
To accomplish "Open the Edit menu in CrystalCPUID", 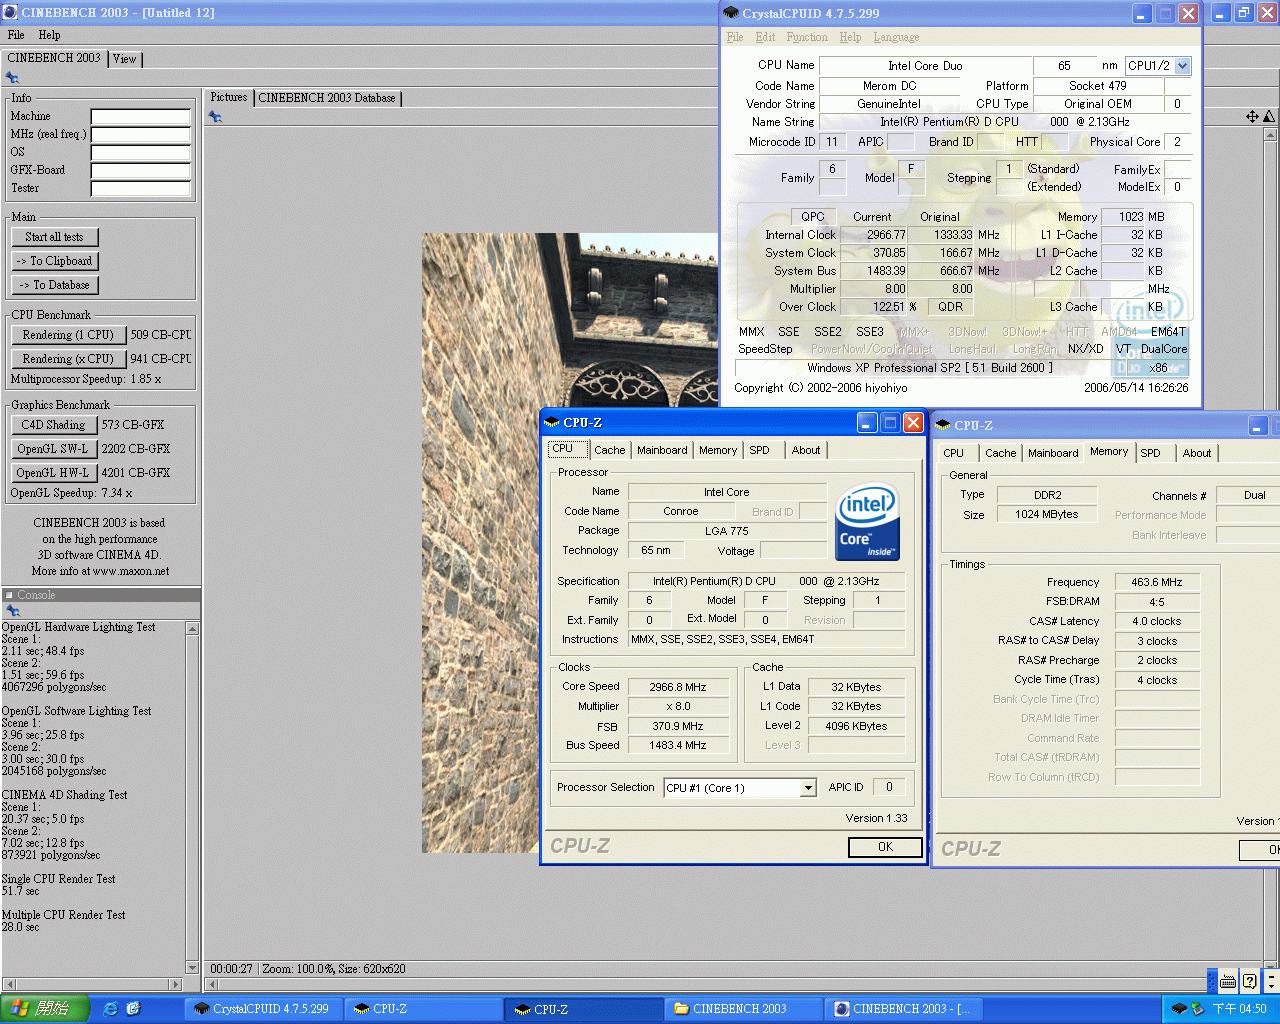I will tap(765, 37).
